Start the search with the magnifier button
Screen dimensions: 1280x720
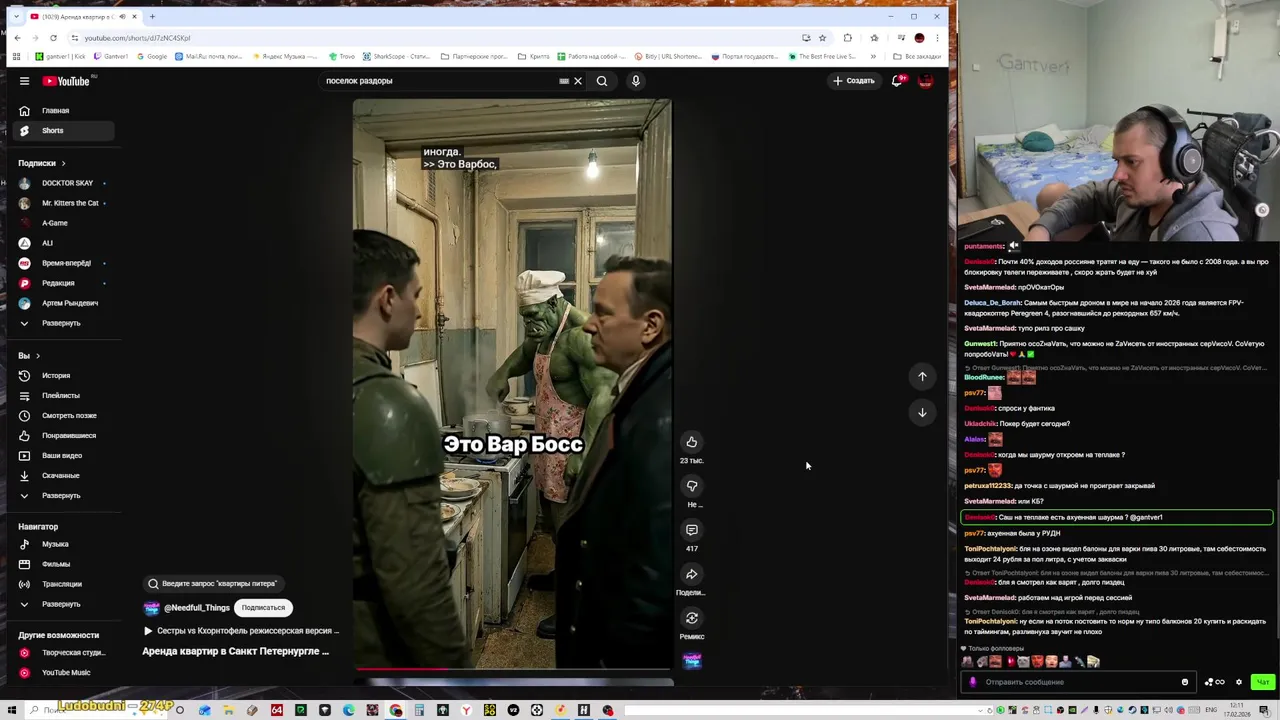click(602, 81)
